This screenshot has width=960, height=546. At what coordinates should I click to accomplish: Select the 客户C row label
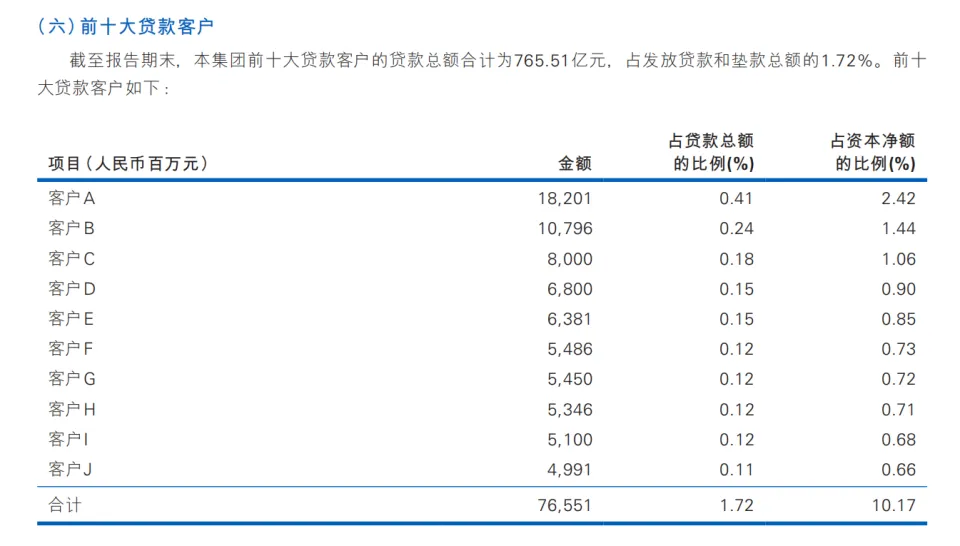click(x=71, y=259)
